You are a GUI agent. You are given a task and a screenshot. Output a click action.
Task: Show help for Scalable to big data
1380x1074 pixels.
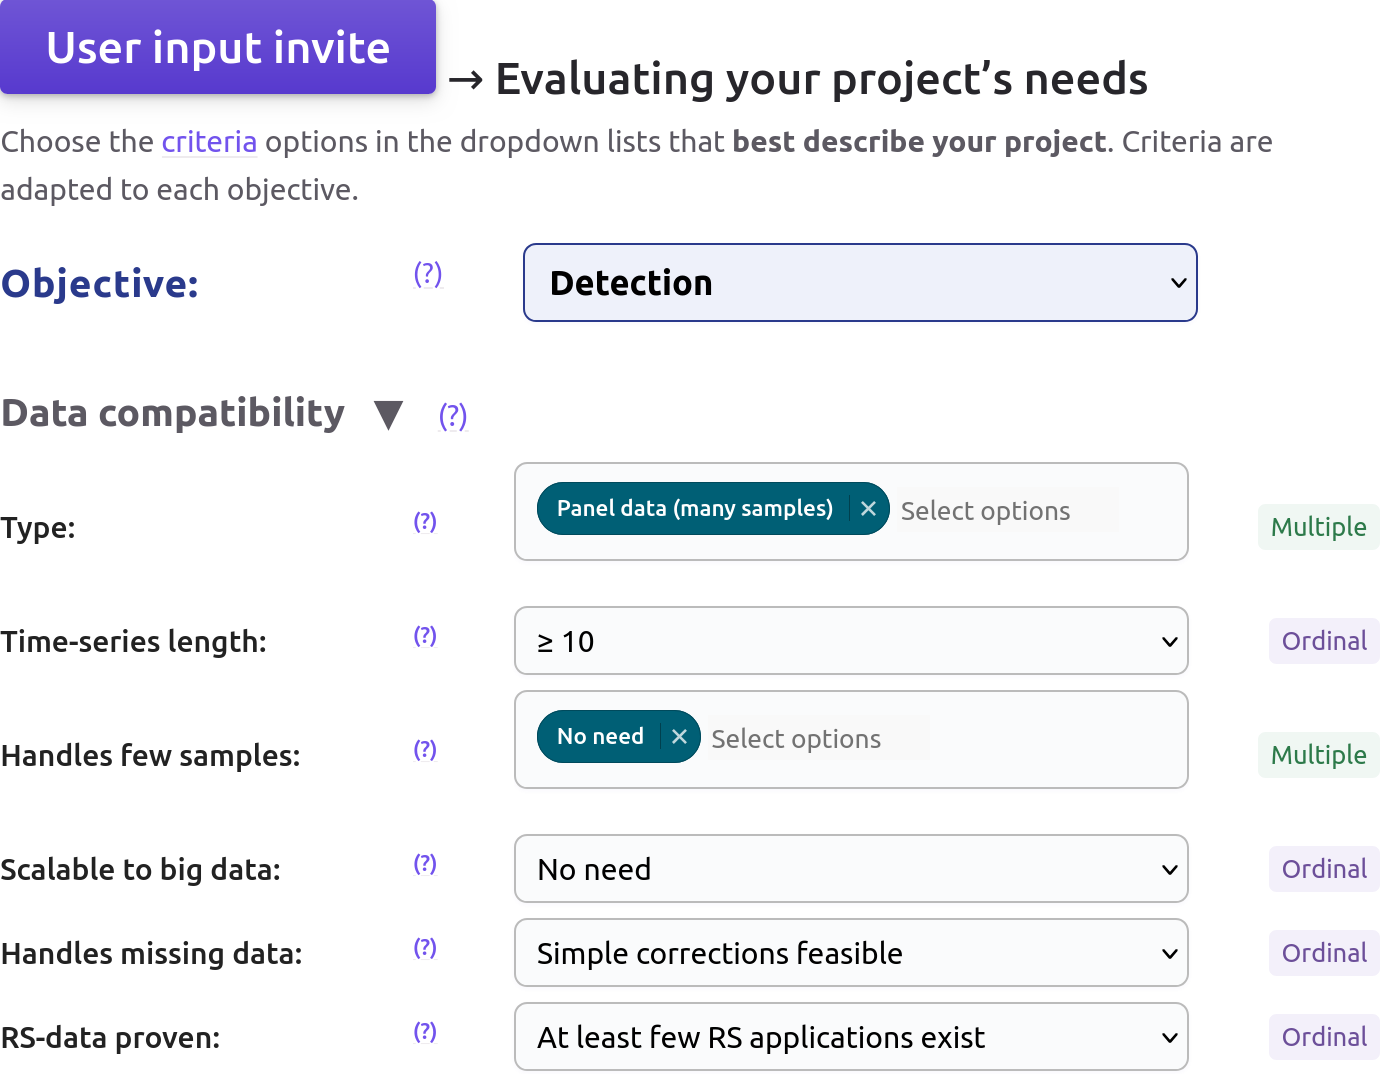tap(425, 864)
